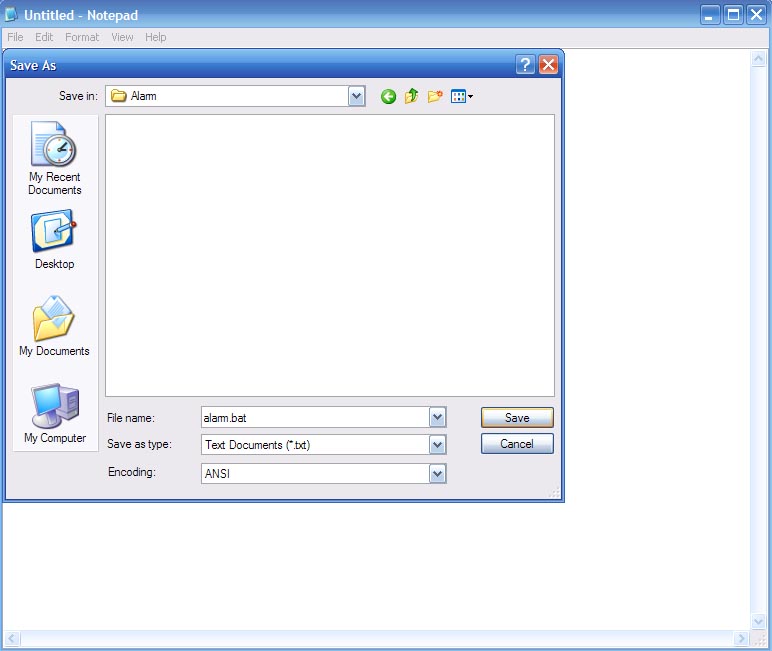Click Notepad vertical scrollbar up arrow
Viewport: 772px width, 651px height.
tap(758, 59)
